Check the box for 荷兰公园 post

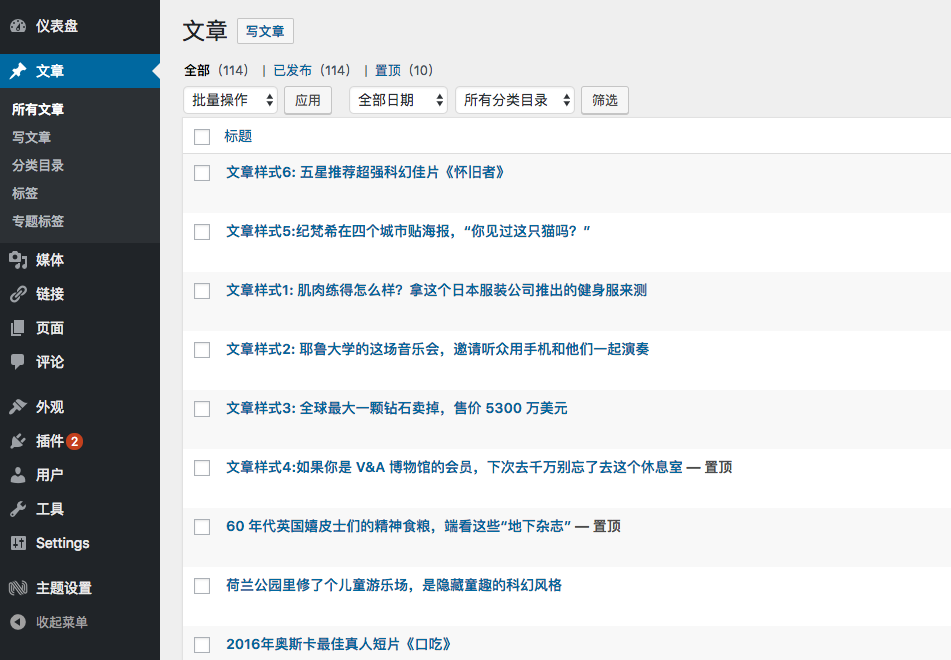[x=202, y=586]
